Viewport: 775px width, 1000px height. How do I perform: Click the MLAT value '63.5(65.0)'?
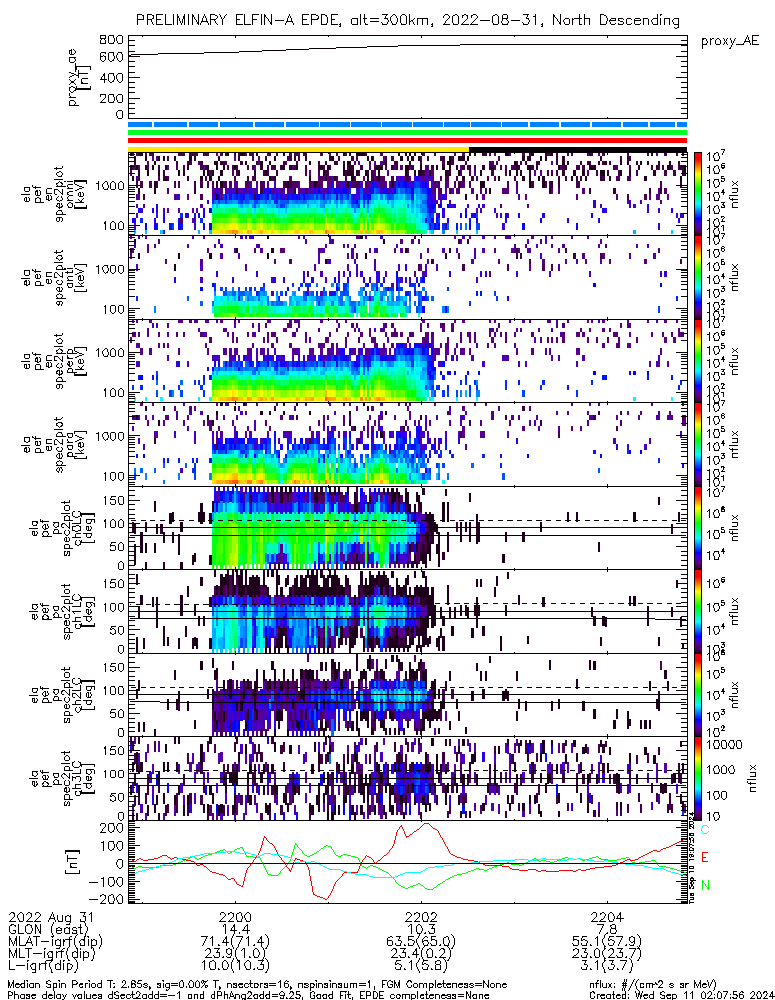click(421, 942)
